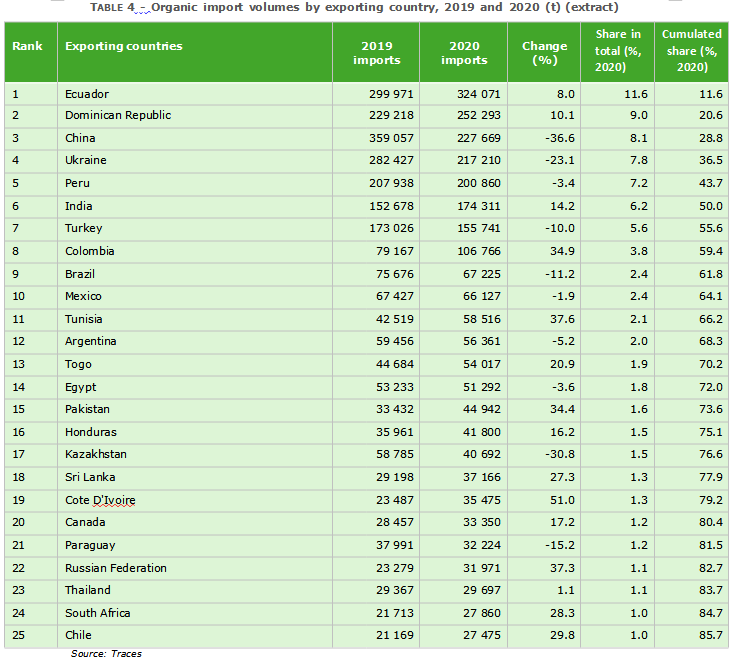Viewport: 735px width, 665px height.
Task: Click Ukraine's change value -23.1
Action: coord(560,160)
